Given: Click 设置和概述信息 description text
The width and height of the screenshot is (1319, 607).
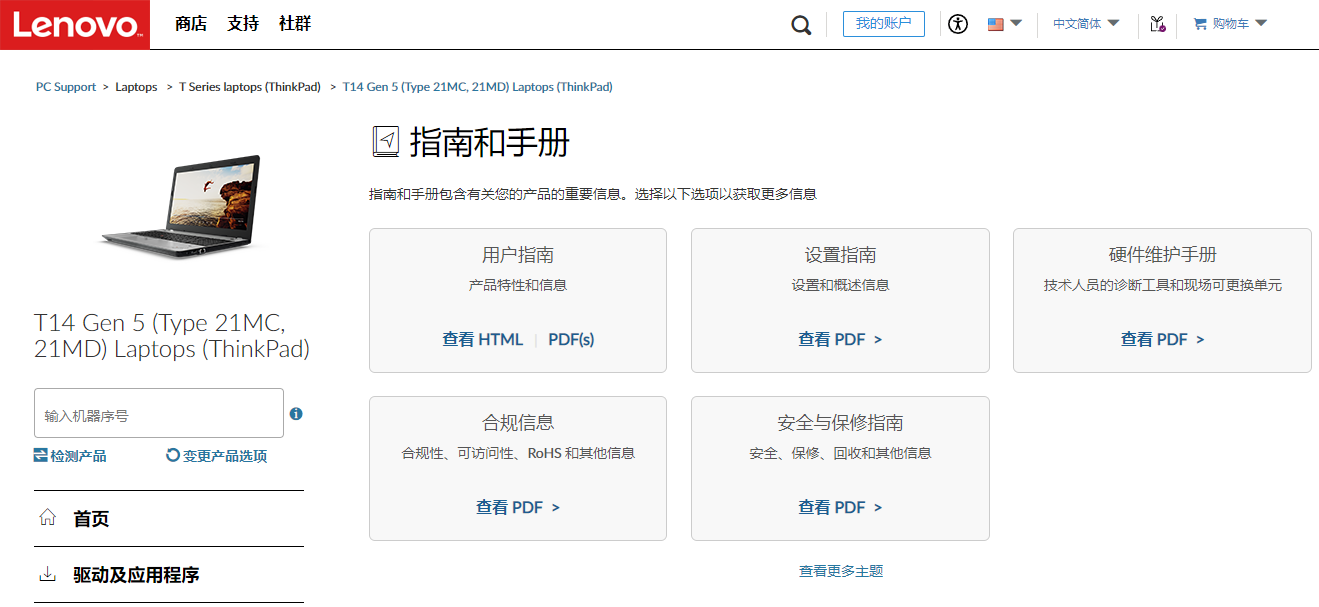Looking at the screenshot, I should [x=841, y=285].
